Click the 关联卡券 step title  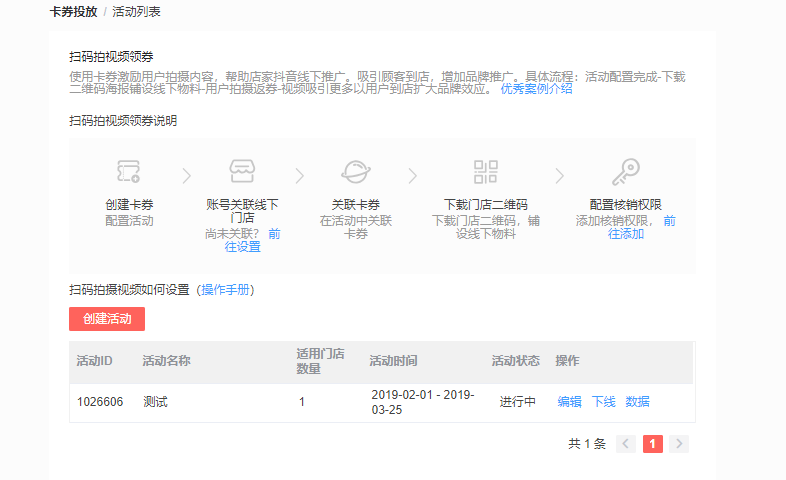356,204
